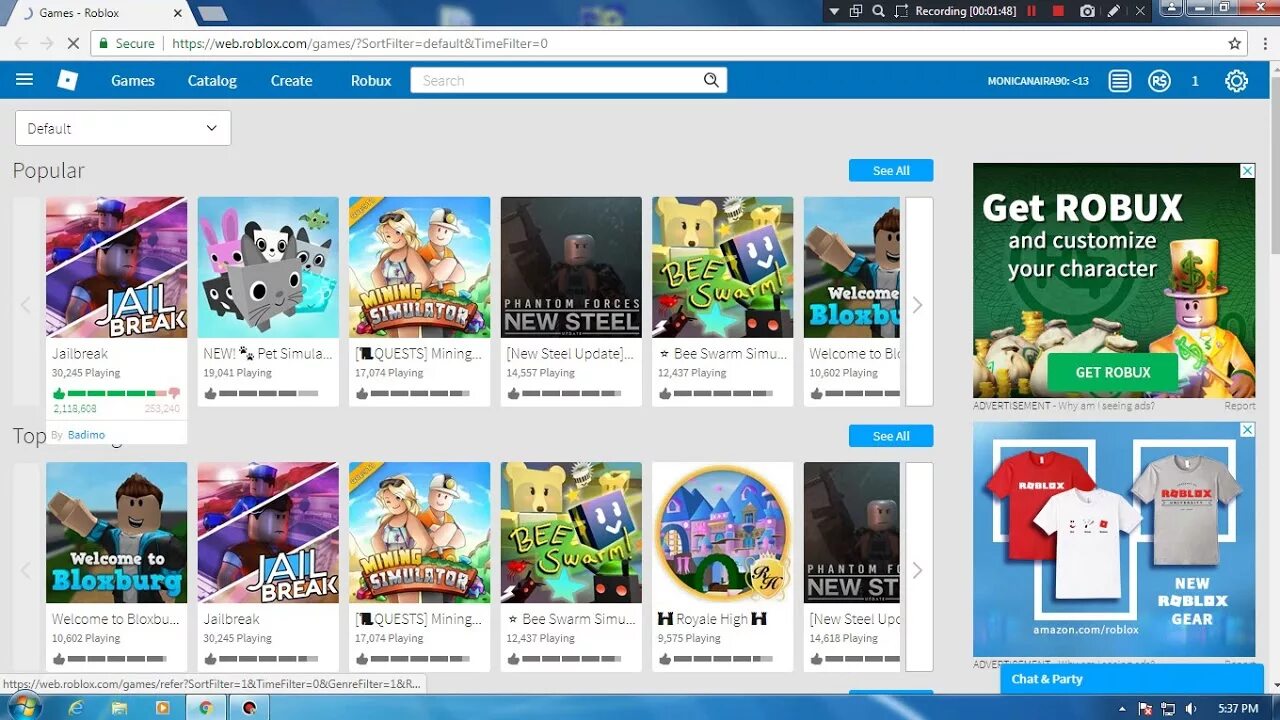Click See All for Popular
1280x720 pixels.
(x=891, y=170)
